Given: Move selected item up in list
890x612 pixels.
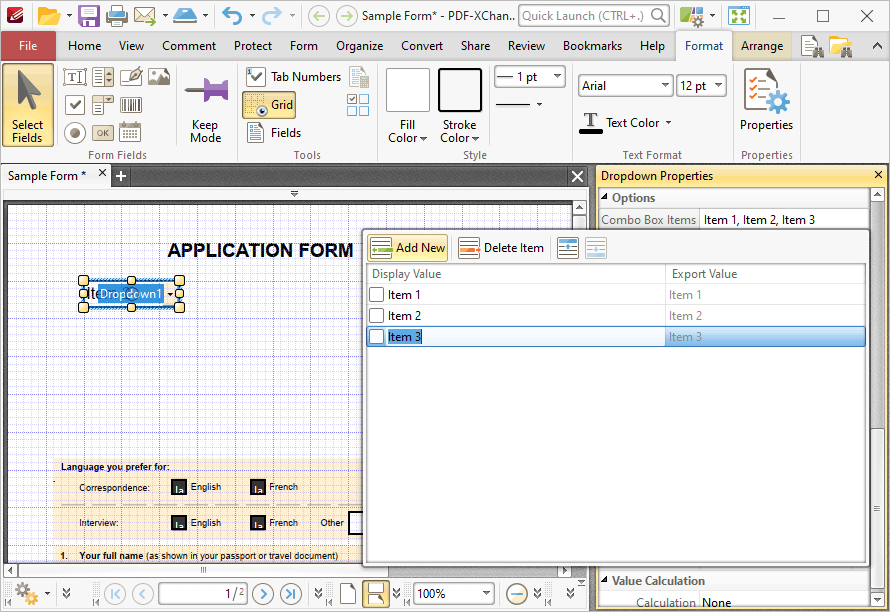Looking at the screenshot, I should point(568,248).
